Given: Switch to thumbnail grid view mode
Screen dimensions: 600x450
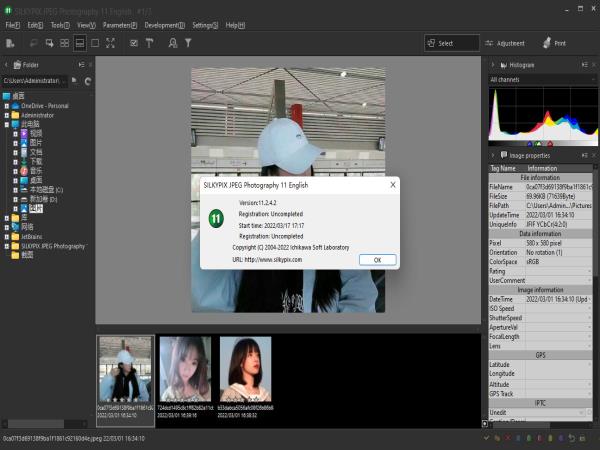Looking at the screenshot, I should [x=64, y=43].
